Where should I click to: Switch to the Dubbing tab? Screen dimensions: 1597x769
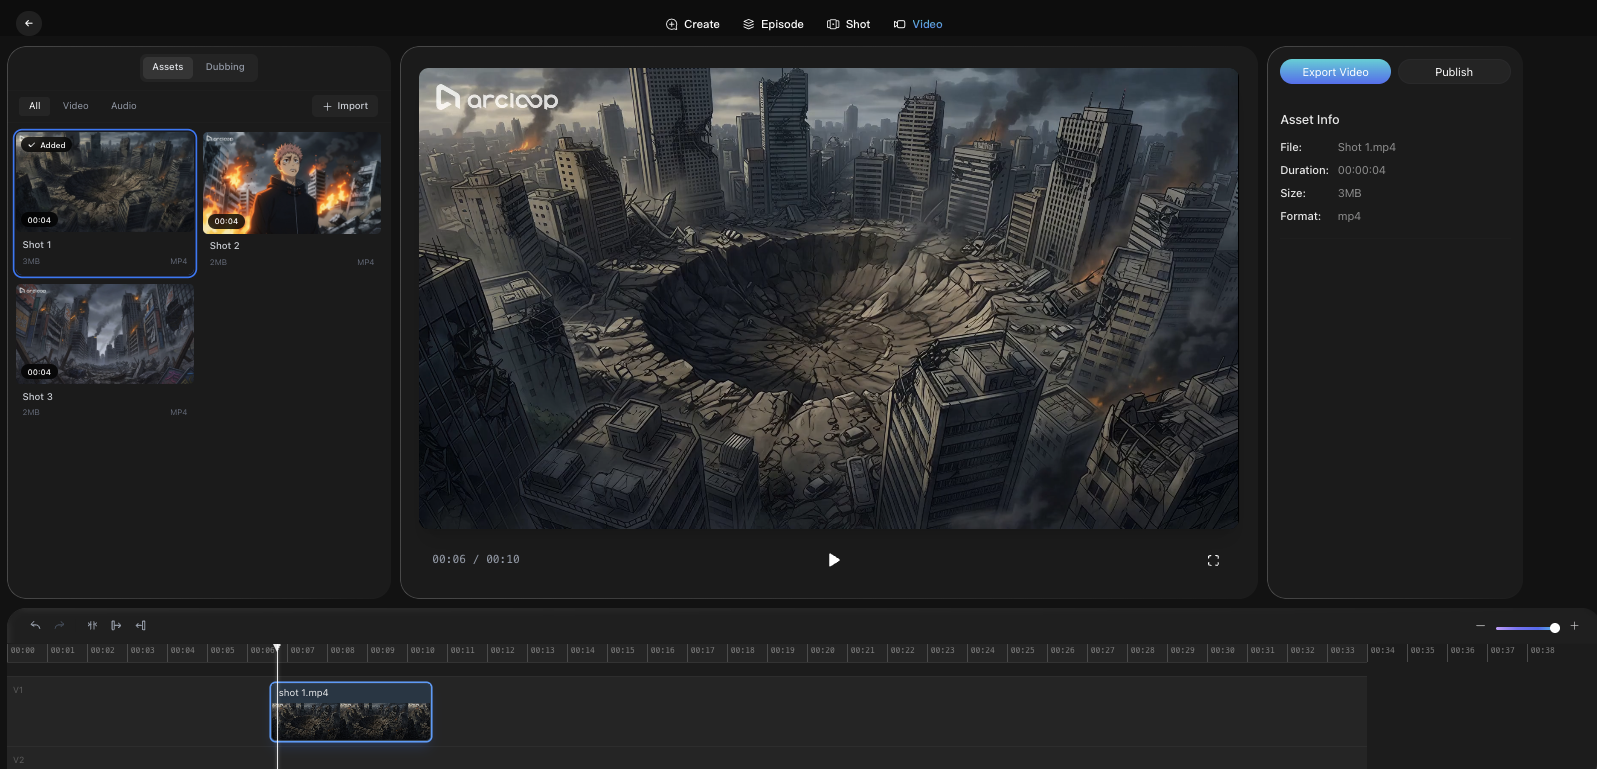225,67
